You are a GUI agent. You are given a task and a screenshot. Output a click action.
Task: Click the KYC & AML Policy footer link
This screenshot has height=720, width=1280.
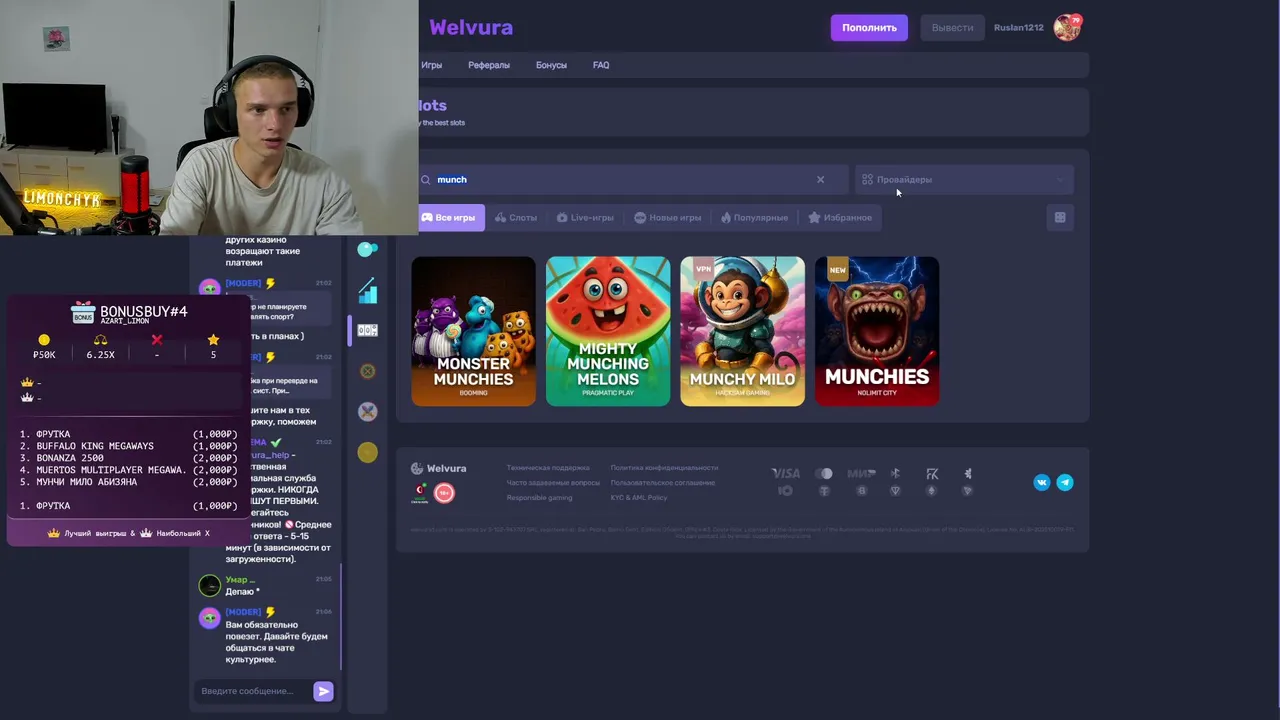[x=639, y=498]
